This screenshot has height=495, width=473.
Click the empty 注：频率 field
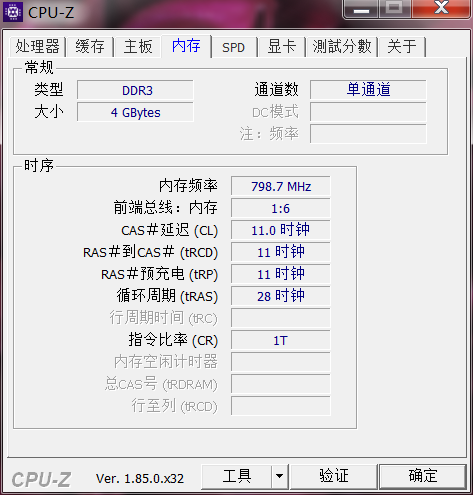tap(368, 134)
